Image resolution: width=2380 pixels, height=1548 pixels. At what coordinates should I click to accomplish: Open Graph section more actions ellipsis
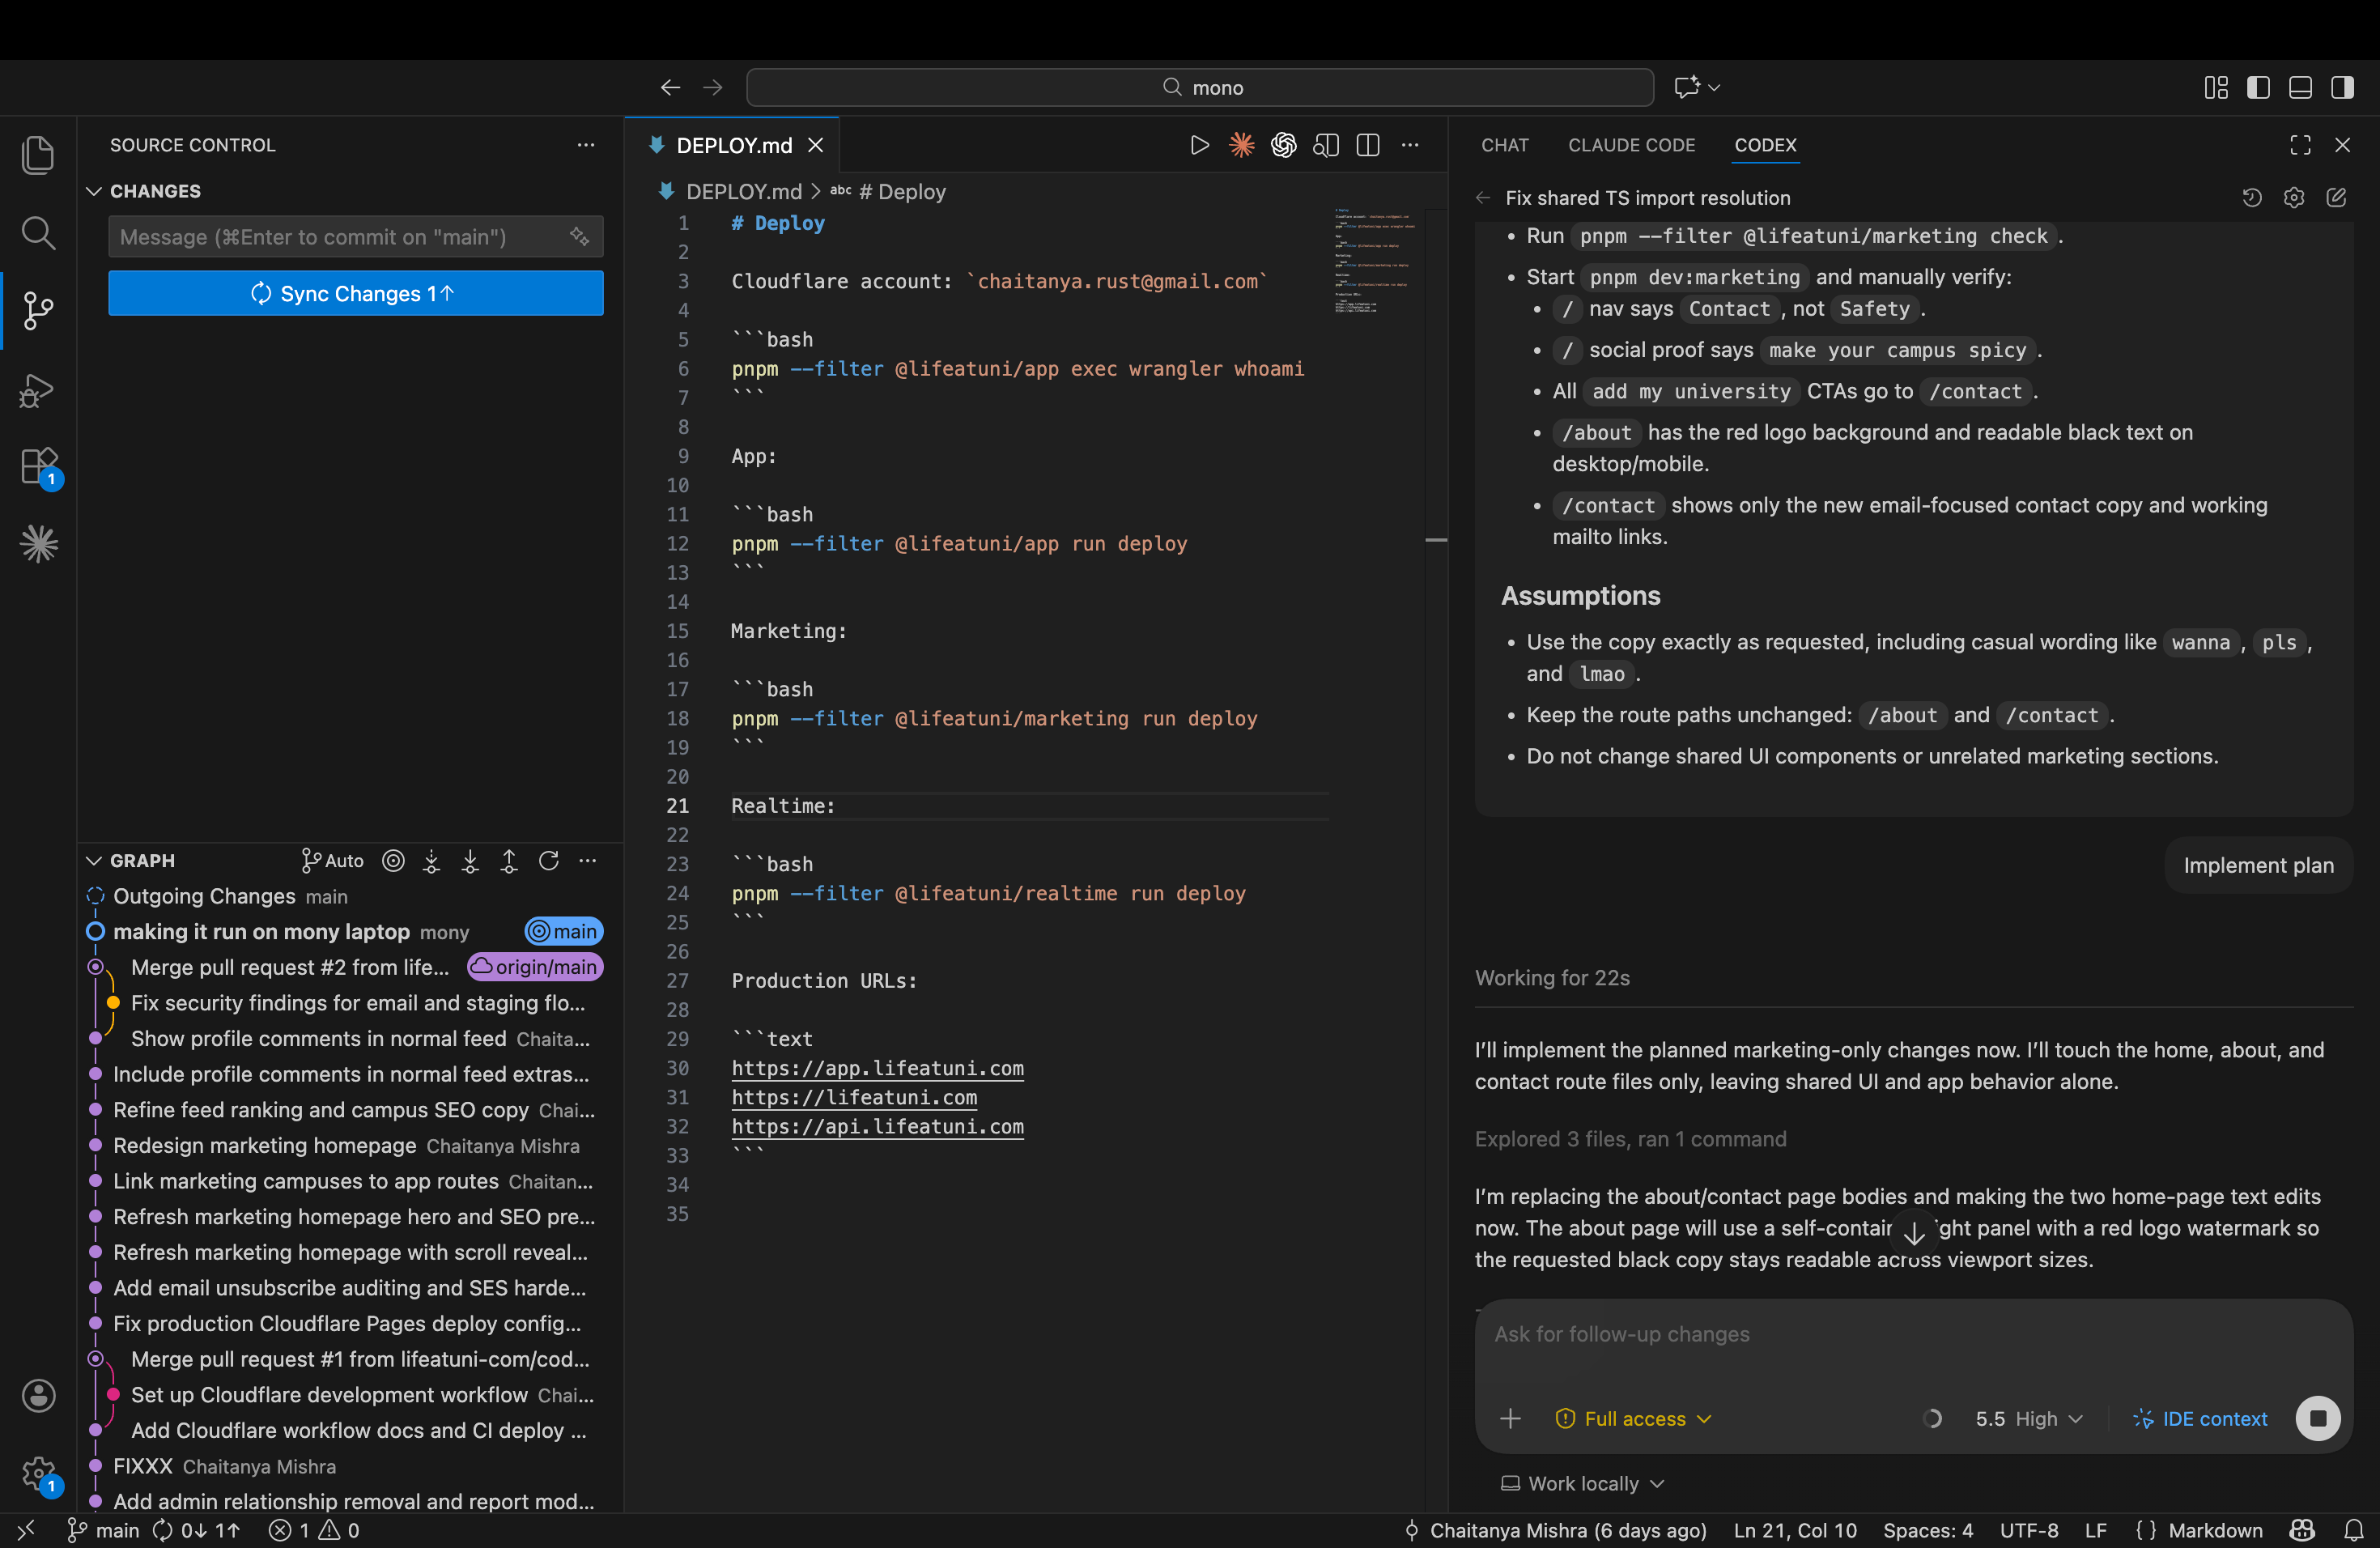point(588,861)
